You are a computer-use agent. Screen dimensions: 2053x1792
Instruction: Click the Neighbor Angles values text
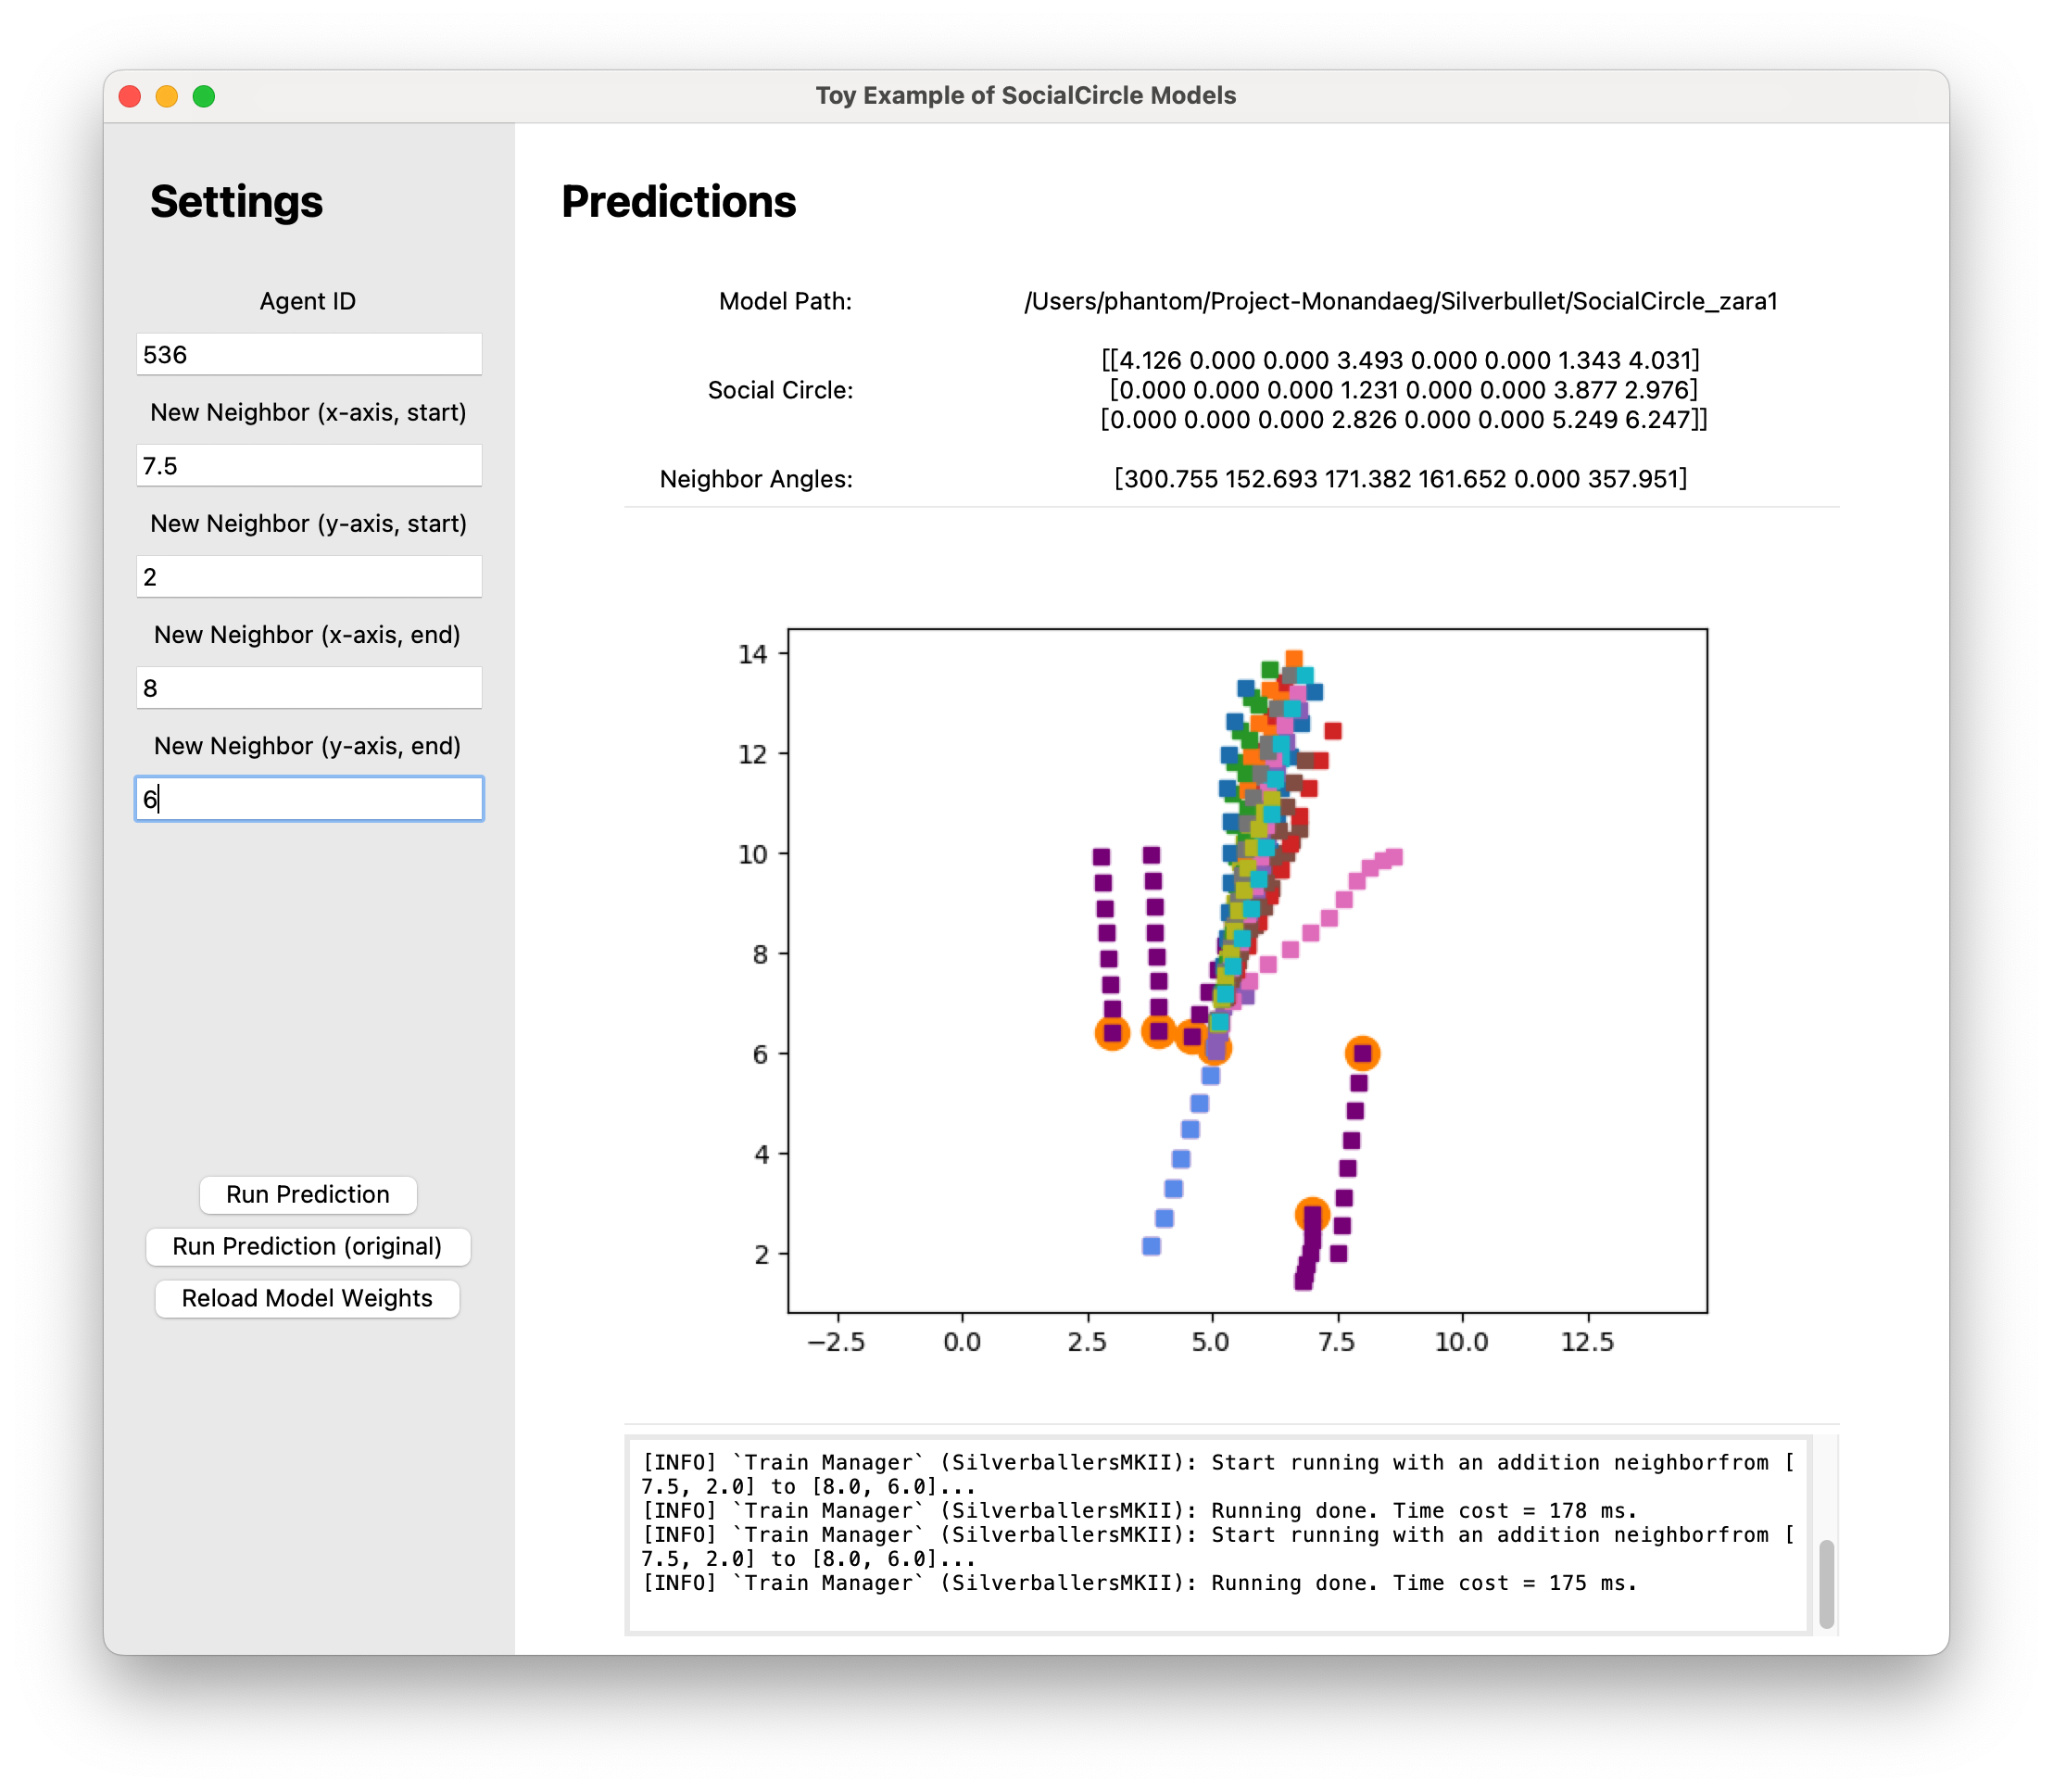click(x=1400, y=479)
